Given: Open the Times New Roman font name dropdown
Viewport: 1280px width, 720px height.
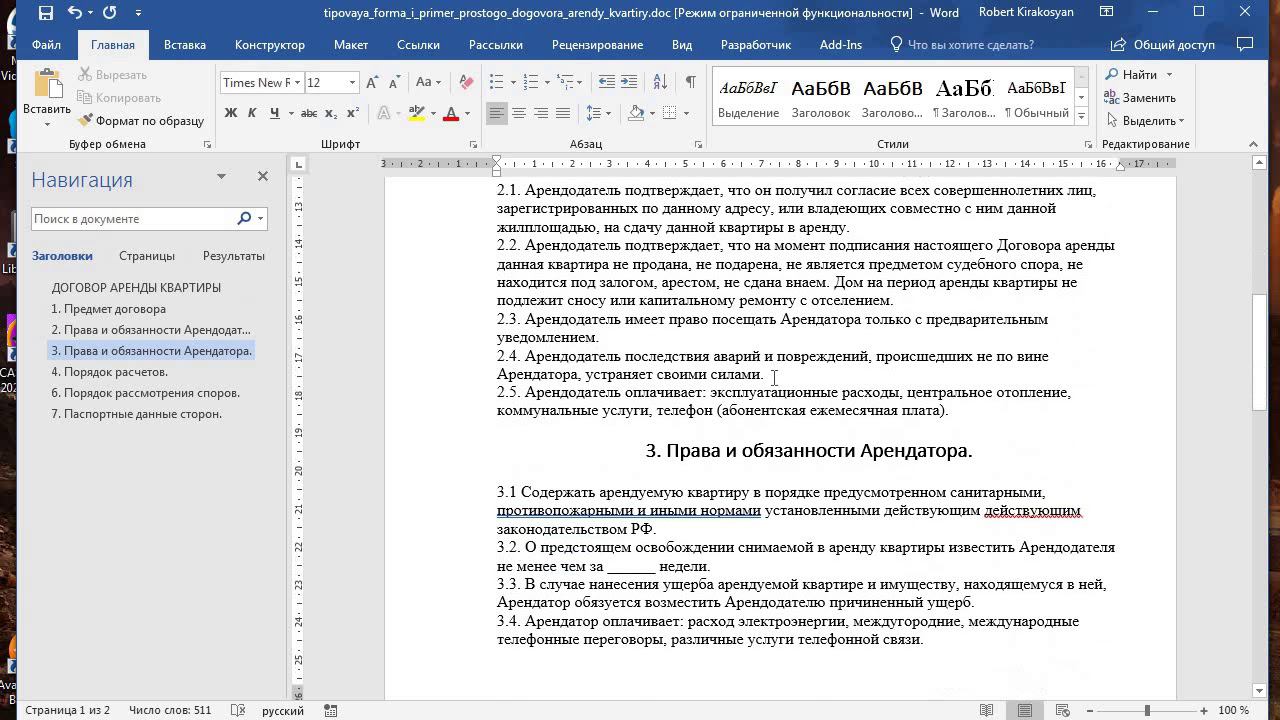Looking at the screenshot, I should [296, 82].
